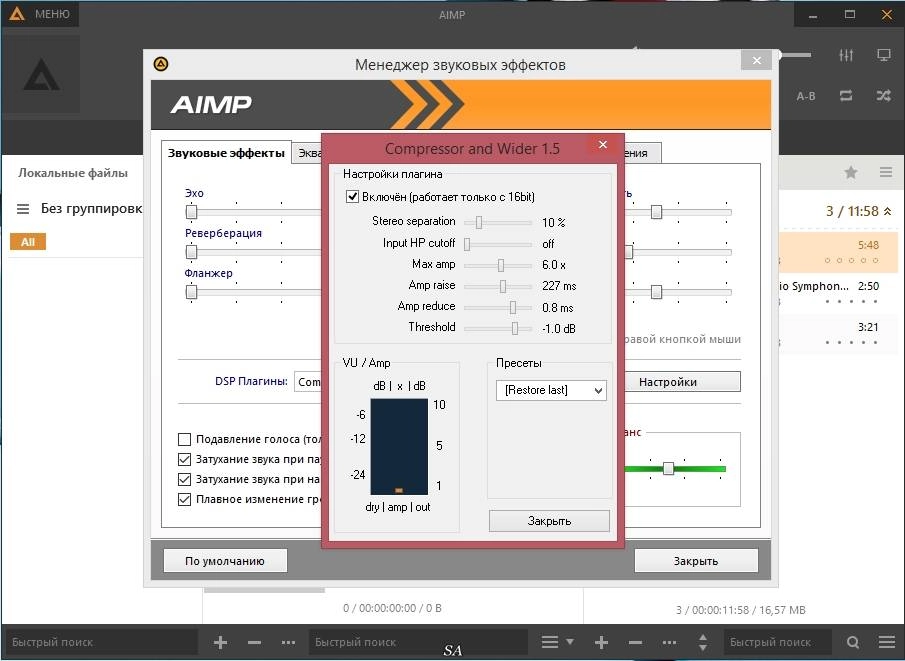Maximize the AIMP main window
The height and width of the screenshot is (661, 905).
pyautogui.click(x=850, y=14)
